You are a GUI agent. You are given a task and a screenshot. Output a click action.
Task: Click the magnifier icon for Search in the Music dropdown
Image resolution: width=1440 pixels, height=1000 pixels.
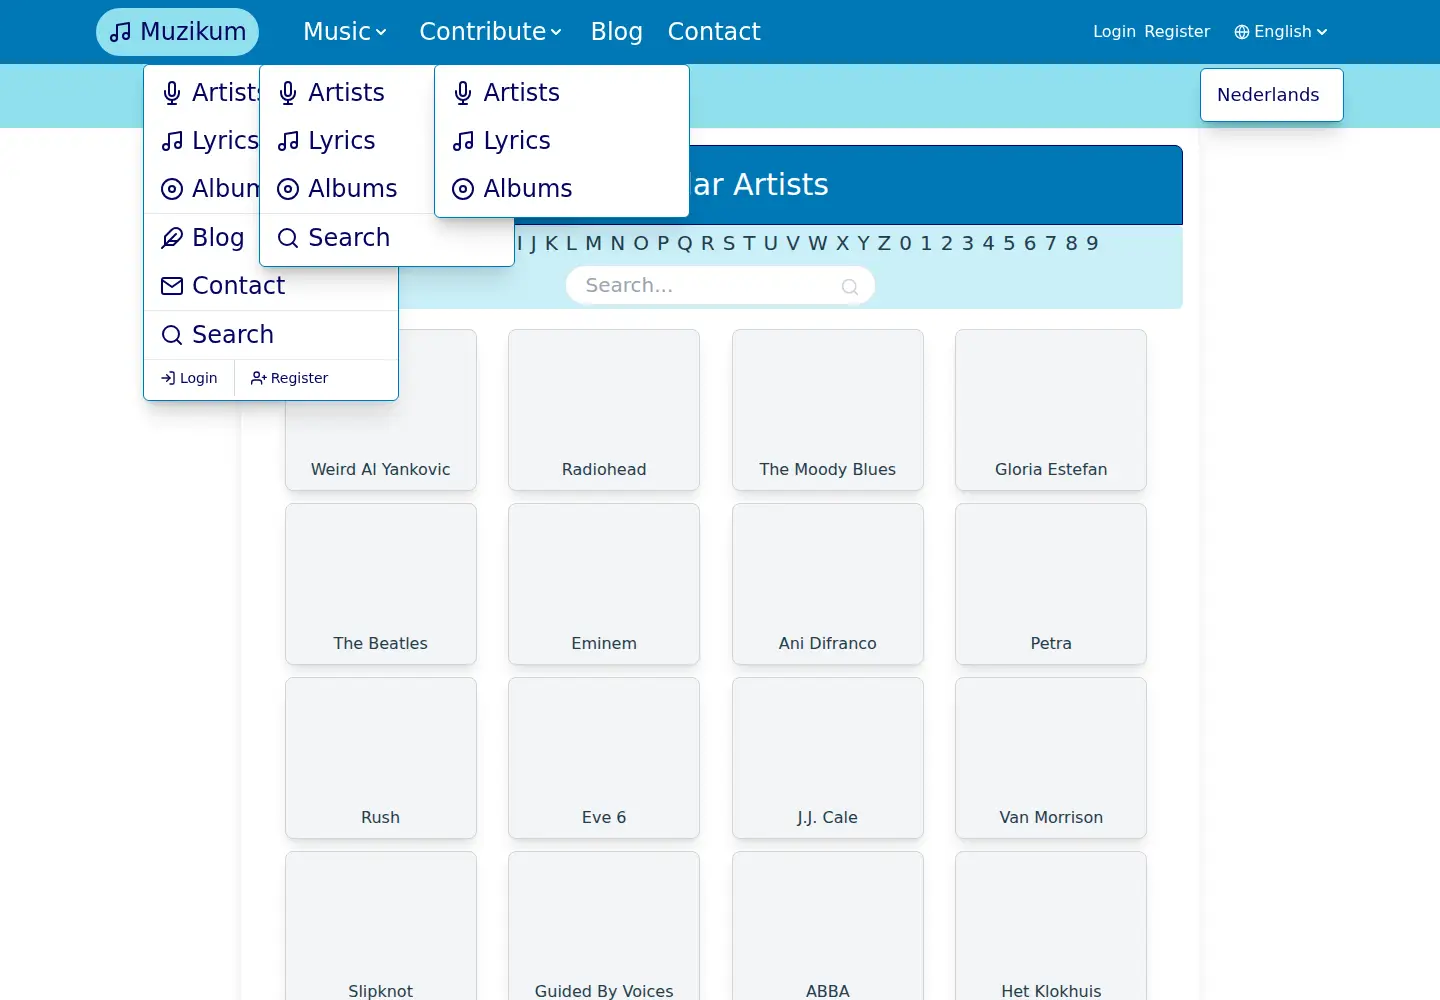coord(288,238)
